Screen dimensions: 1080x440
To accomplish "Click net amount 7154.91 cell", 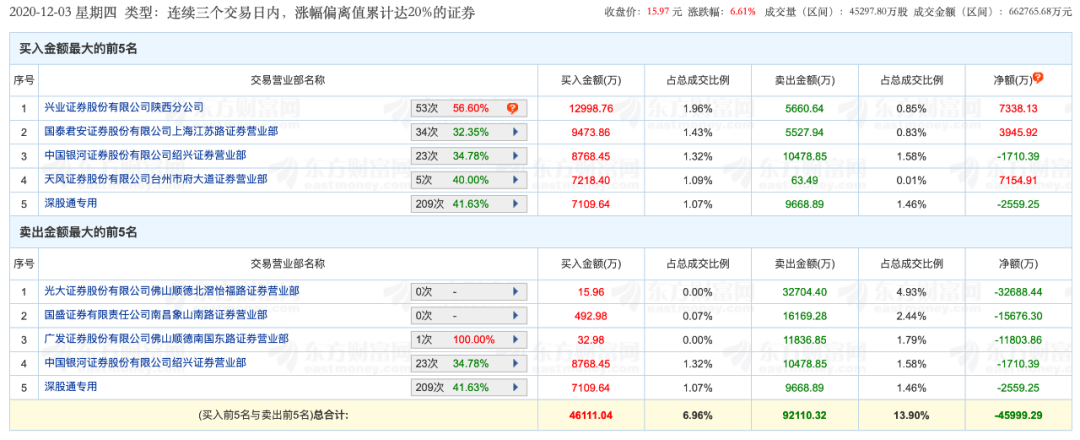I will click(x=1018, y=180).
